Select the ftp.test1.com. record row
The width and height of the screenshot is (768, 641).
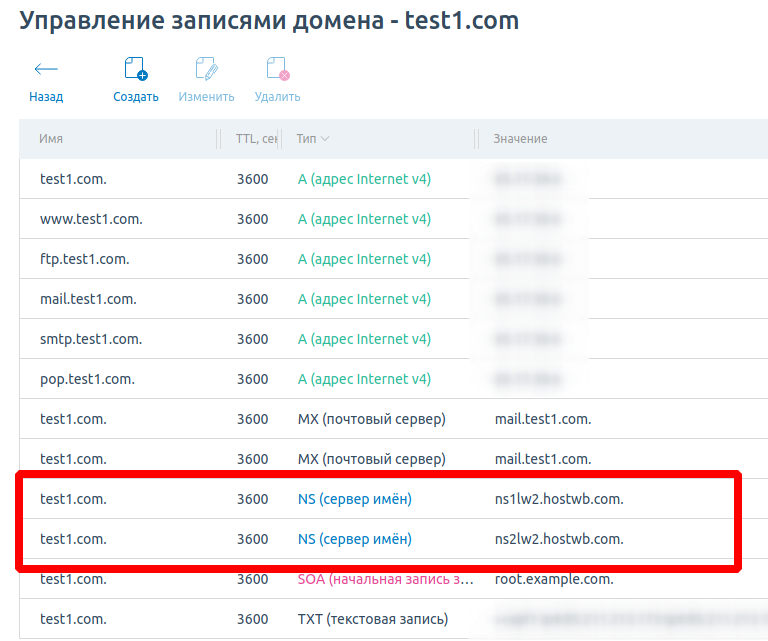point(85,259)
